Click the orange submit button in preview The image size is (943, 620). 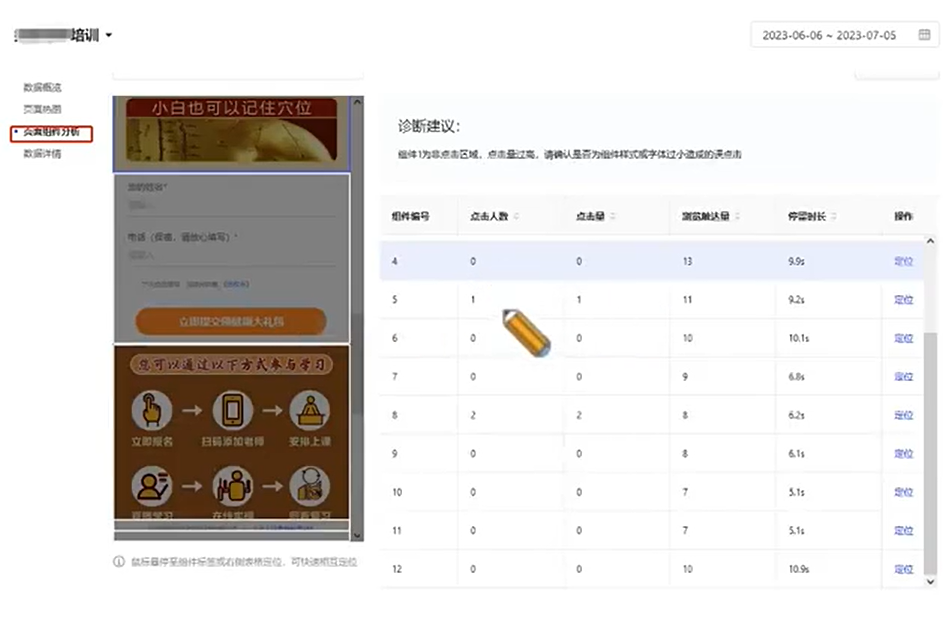click(x=231, y=322)
